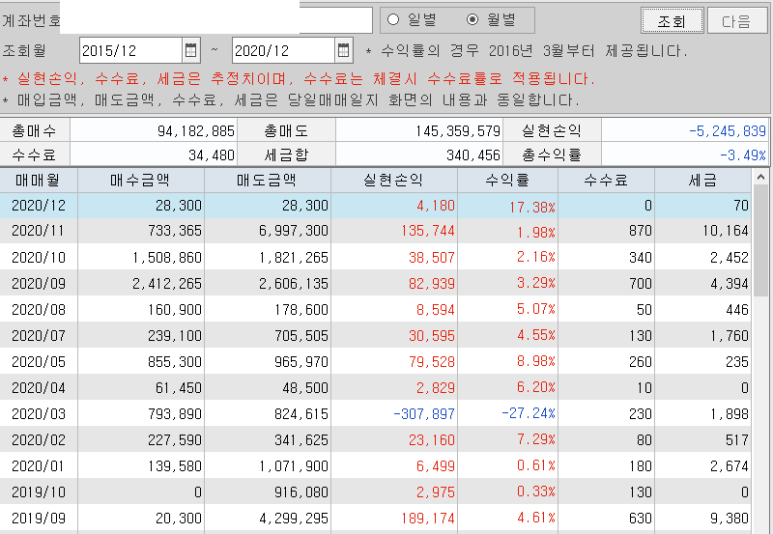Image resolution: width=773 pixels, height=534 pixels.
Task: Open calendar picker for start month 2015/12
Action: pos(191,50)
